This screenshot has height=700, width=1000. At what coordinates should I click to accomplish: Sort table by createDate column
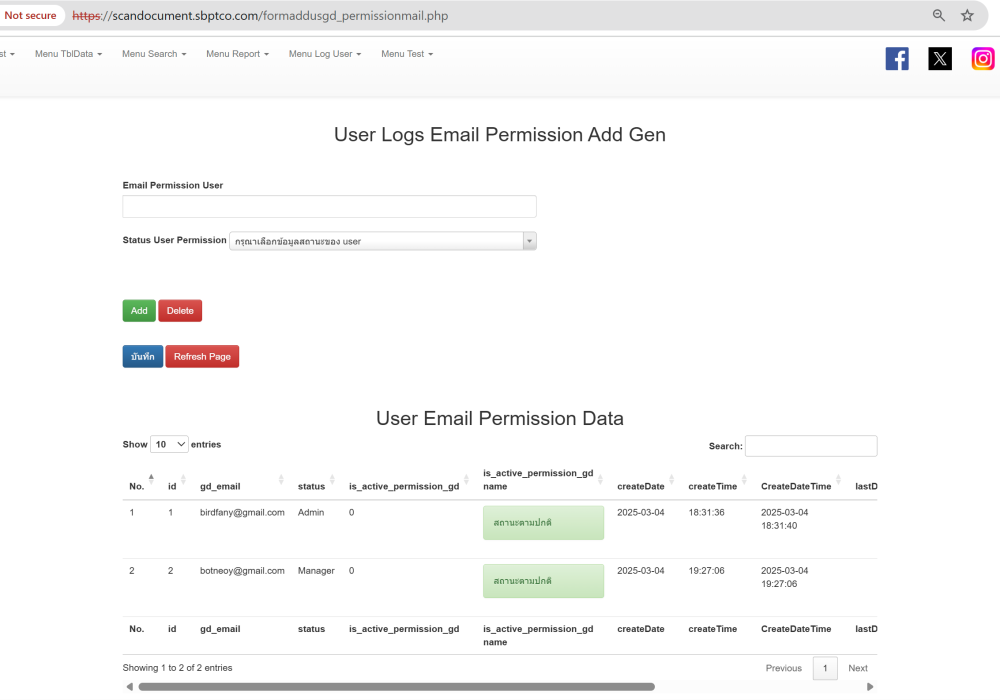641,486
